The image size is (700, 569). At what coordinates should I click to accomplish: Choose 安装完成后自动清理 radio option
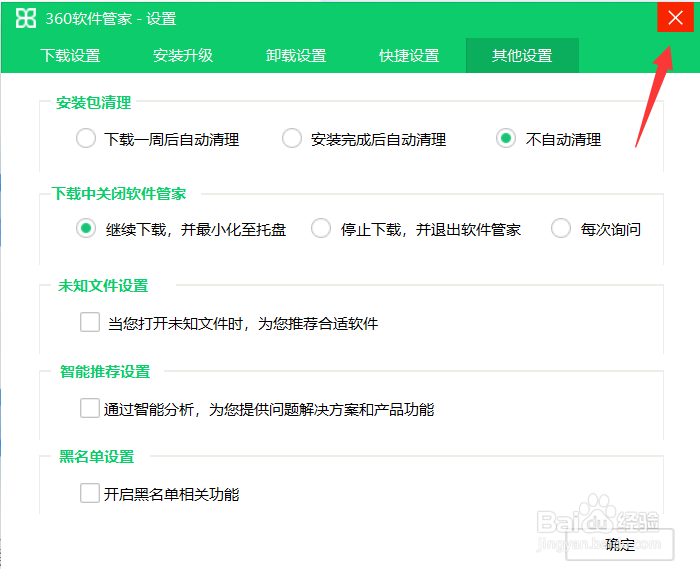click(x=292, y=139)
